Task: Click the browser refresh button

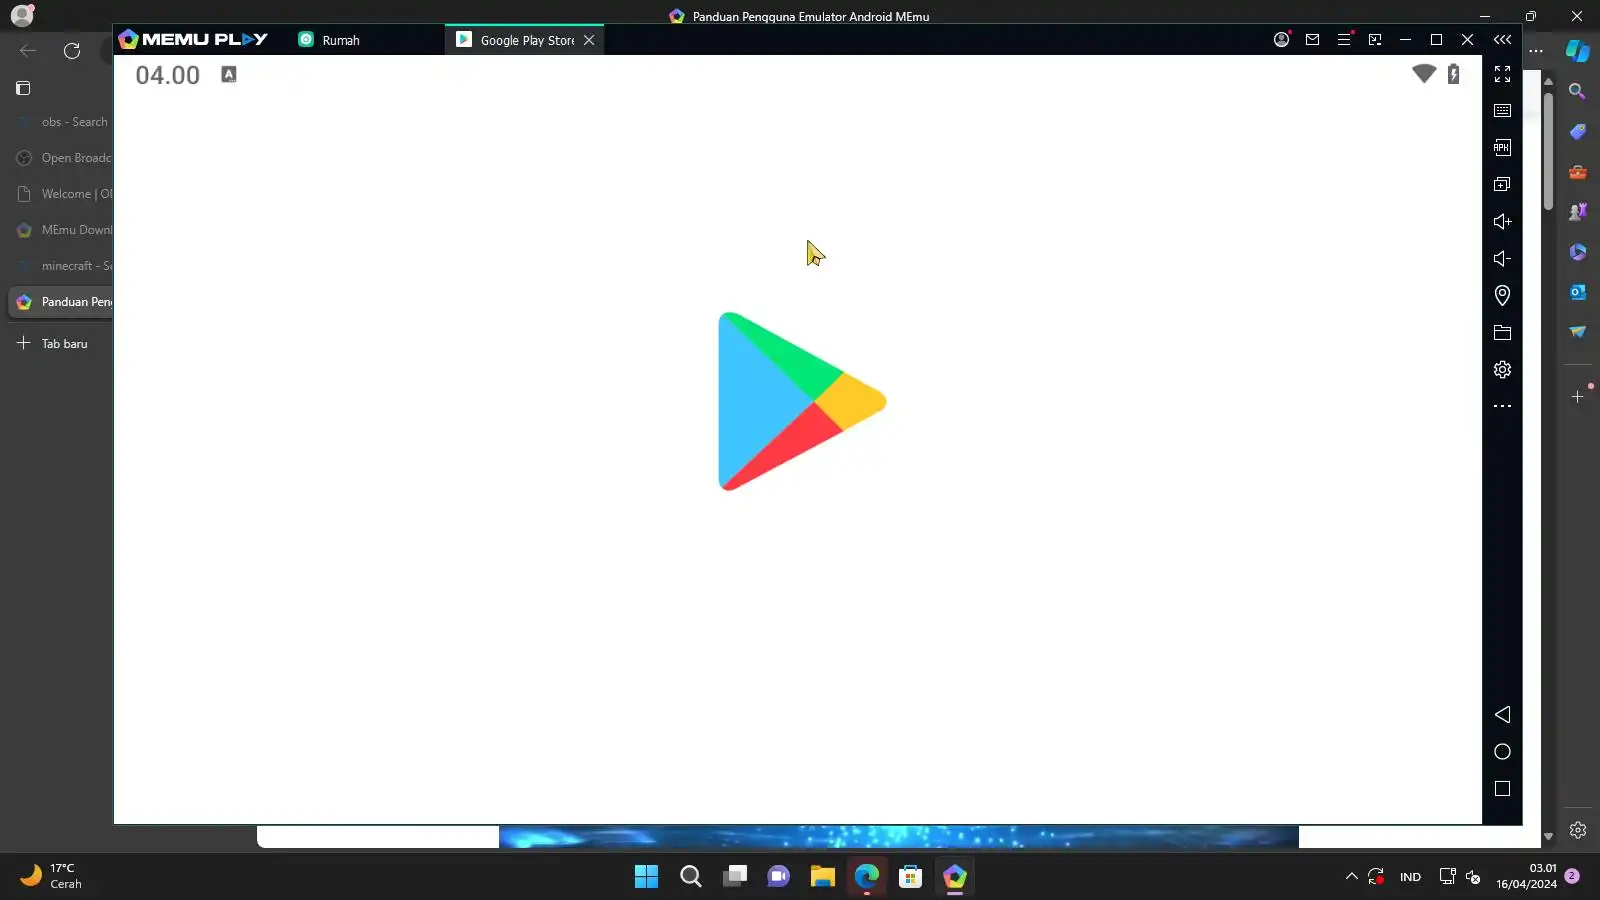Action: (72, 51)
